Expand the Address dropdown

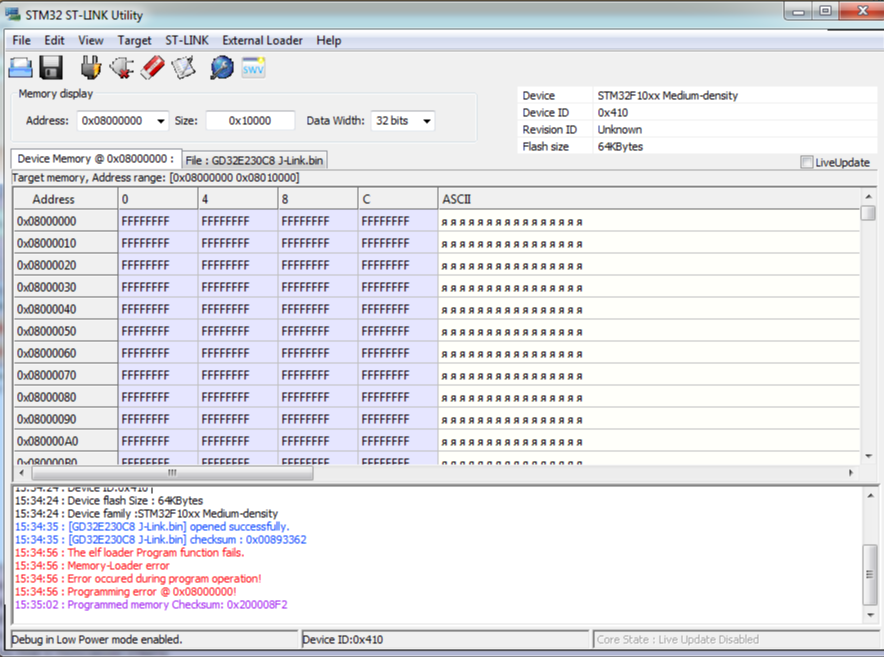click(x=160, y=121)
